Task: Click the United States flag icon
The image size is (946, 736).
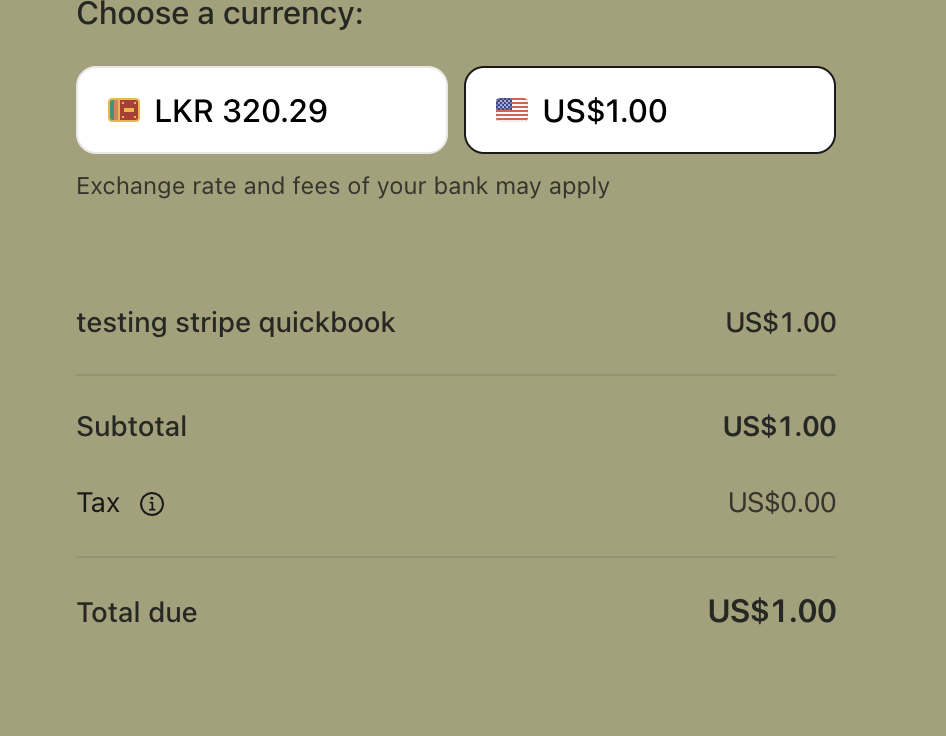Action: pos(512,110)
